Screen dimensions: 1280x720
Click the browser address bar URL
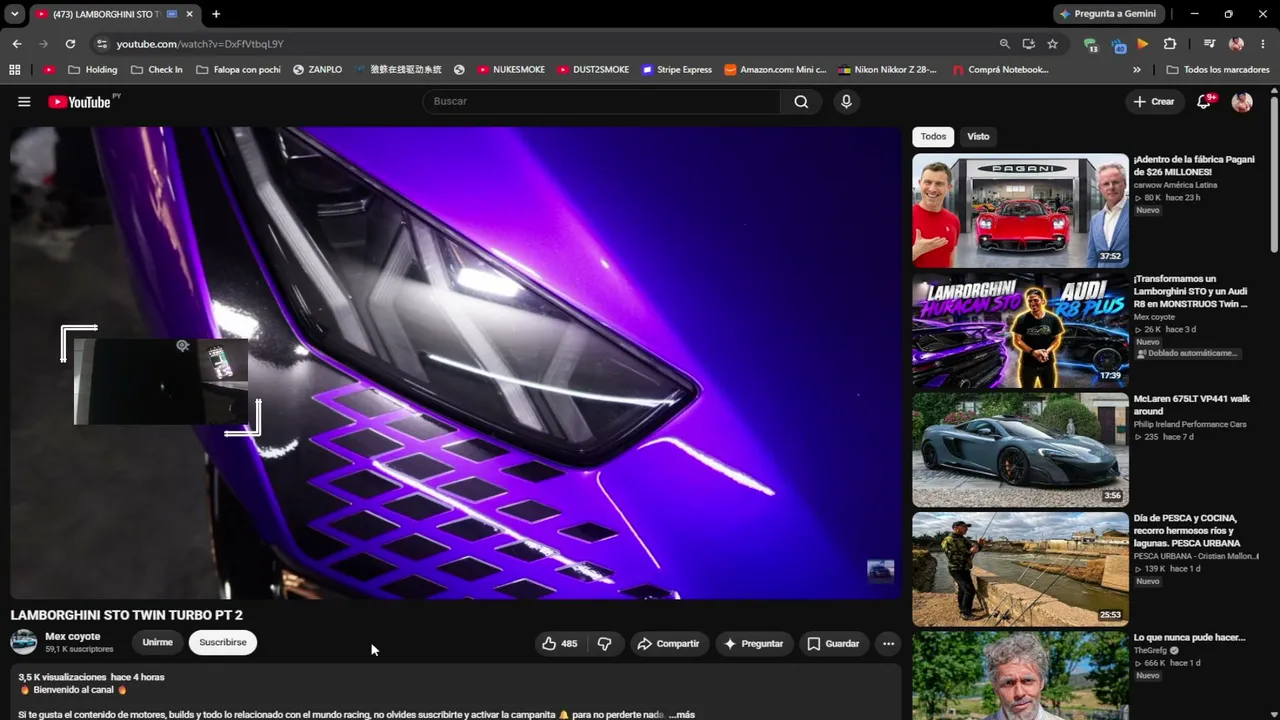[x=200, y=44]
